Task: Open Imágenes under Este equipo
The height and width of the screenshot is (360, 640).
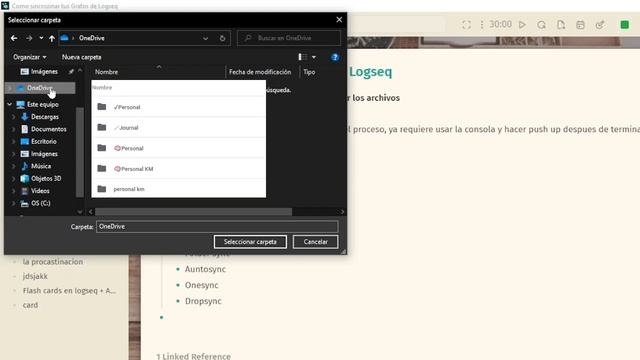Action: [x=44, y=154]
